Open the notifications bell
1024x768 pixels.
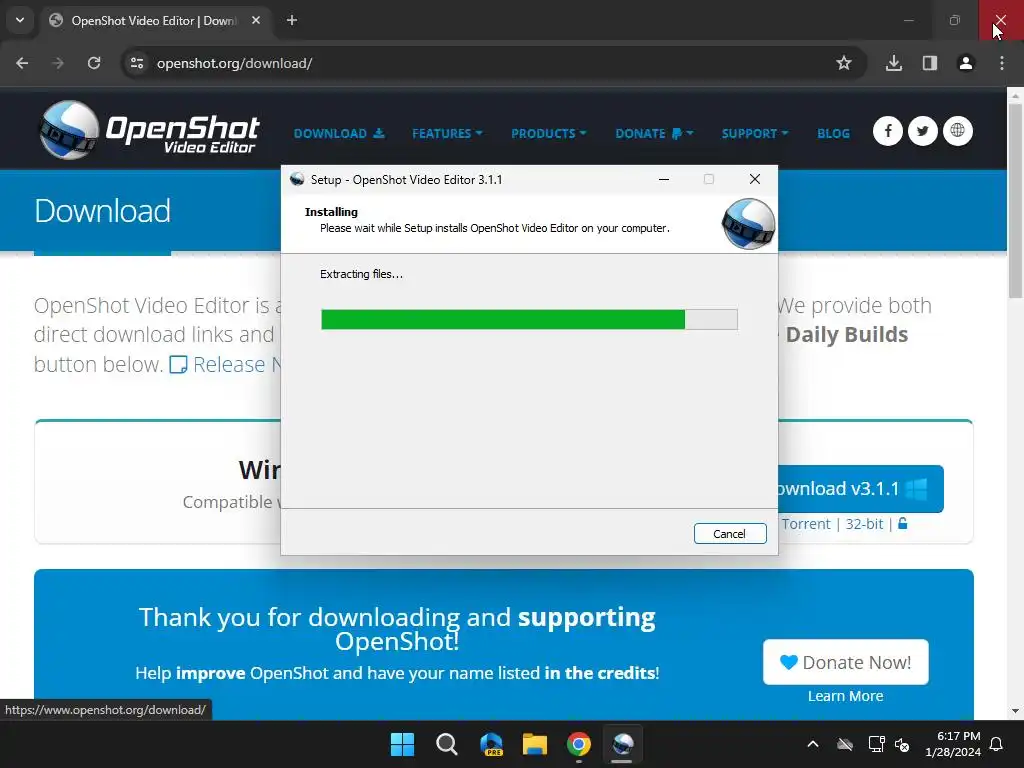click(997, 744)
